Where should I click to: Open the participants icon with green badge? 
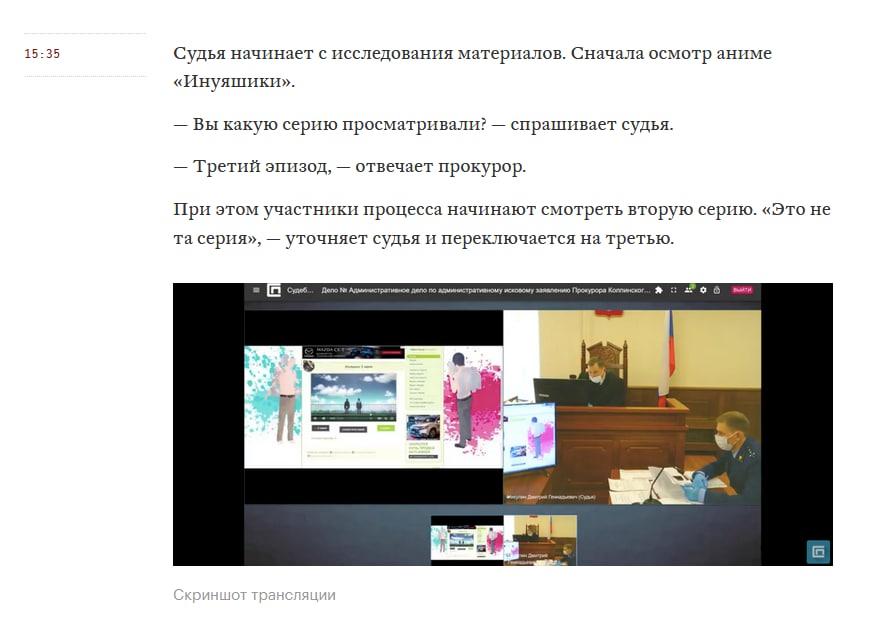pyautogui.click(x=689, y=290)
